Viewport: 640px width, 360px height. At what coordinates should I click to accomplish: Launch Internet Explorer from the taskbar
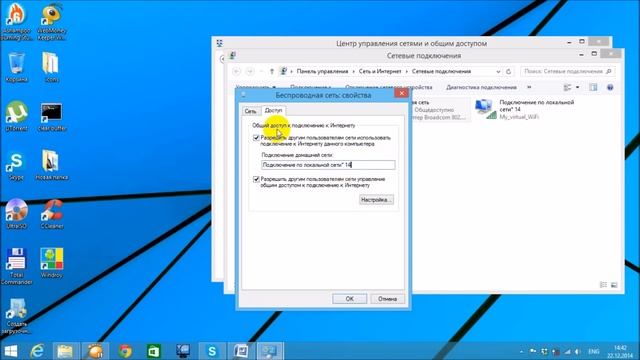coord(38,351)
